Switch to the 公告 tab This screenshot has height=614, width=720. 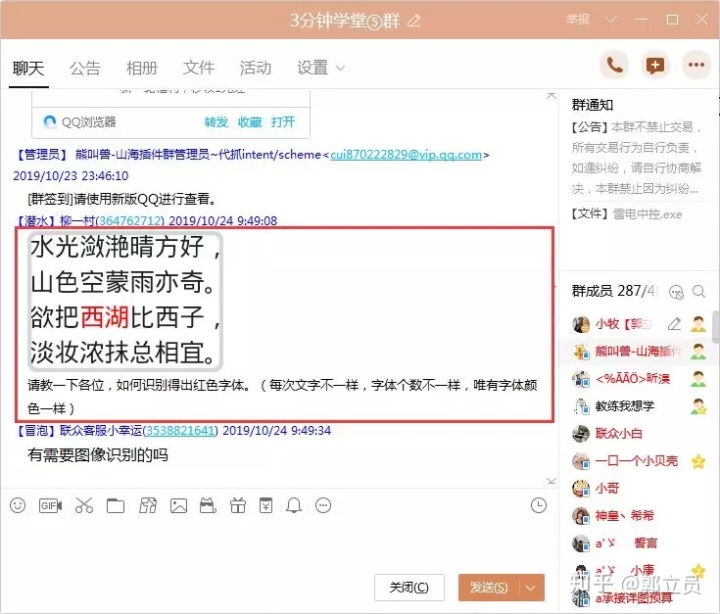pyautogui.click(x=85, y=68)
